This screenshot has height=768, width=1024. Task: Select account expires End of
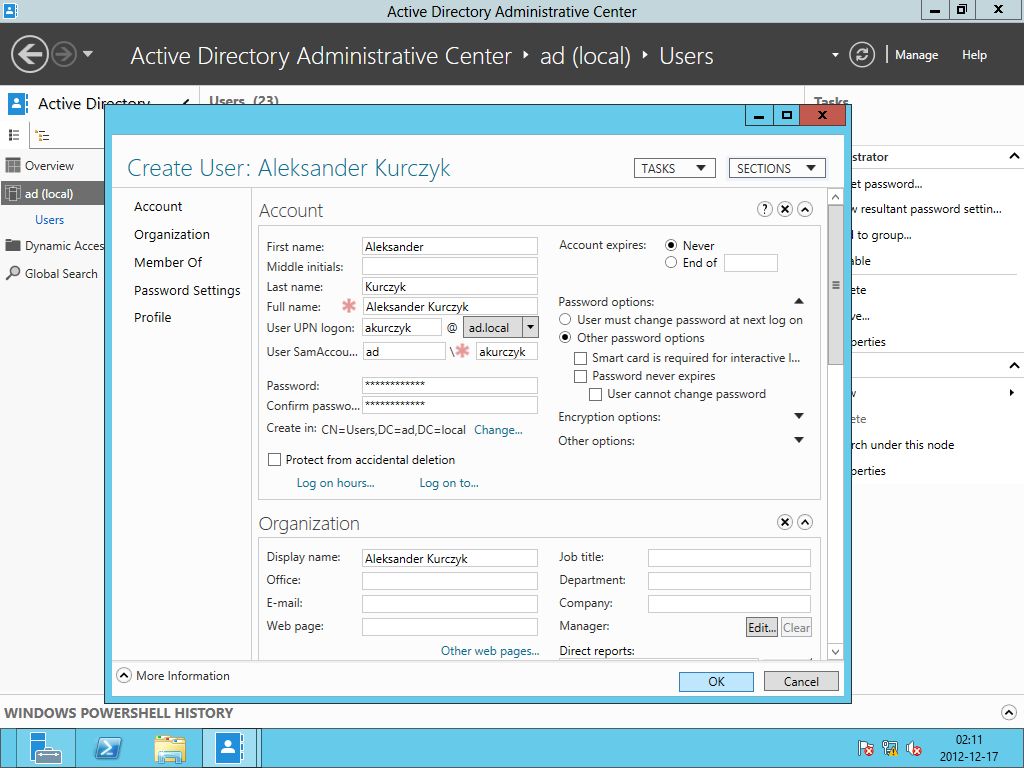click(x=671, y=263)
